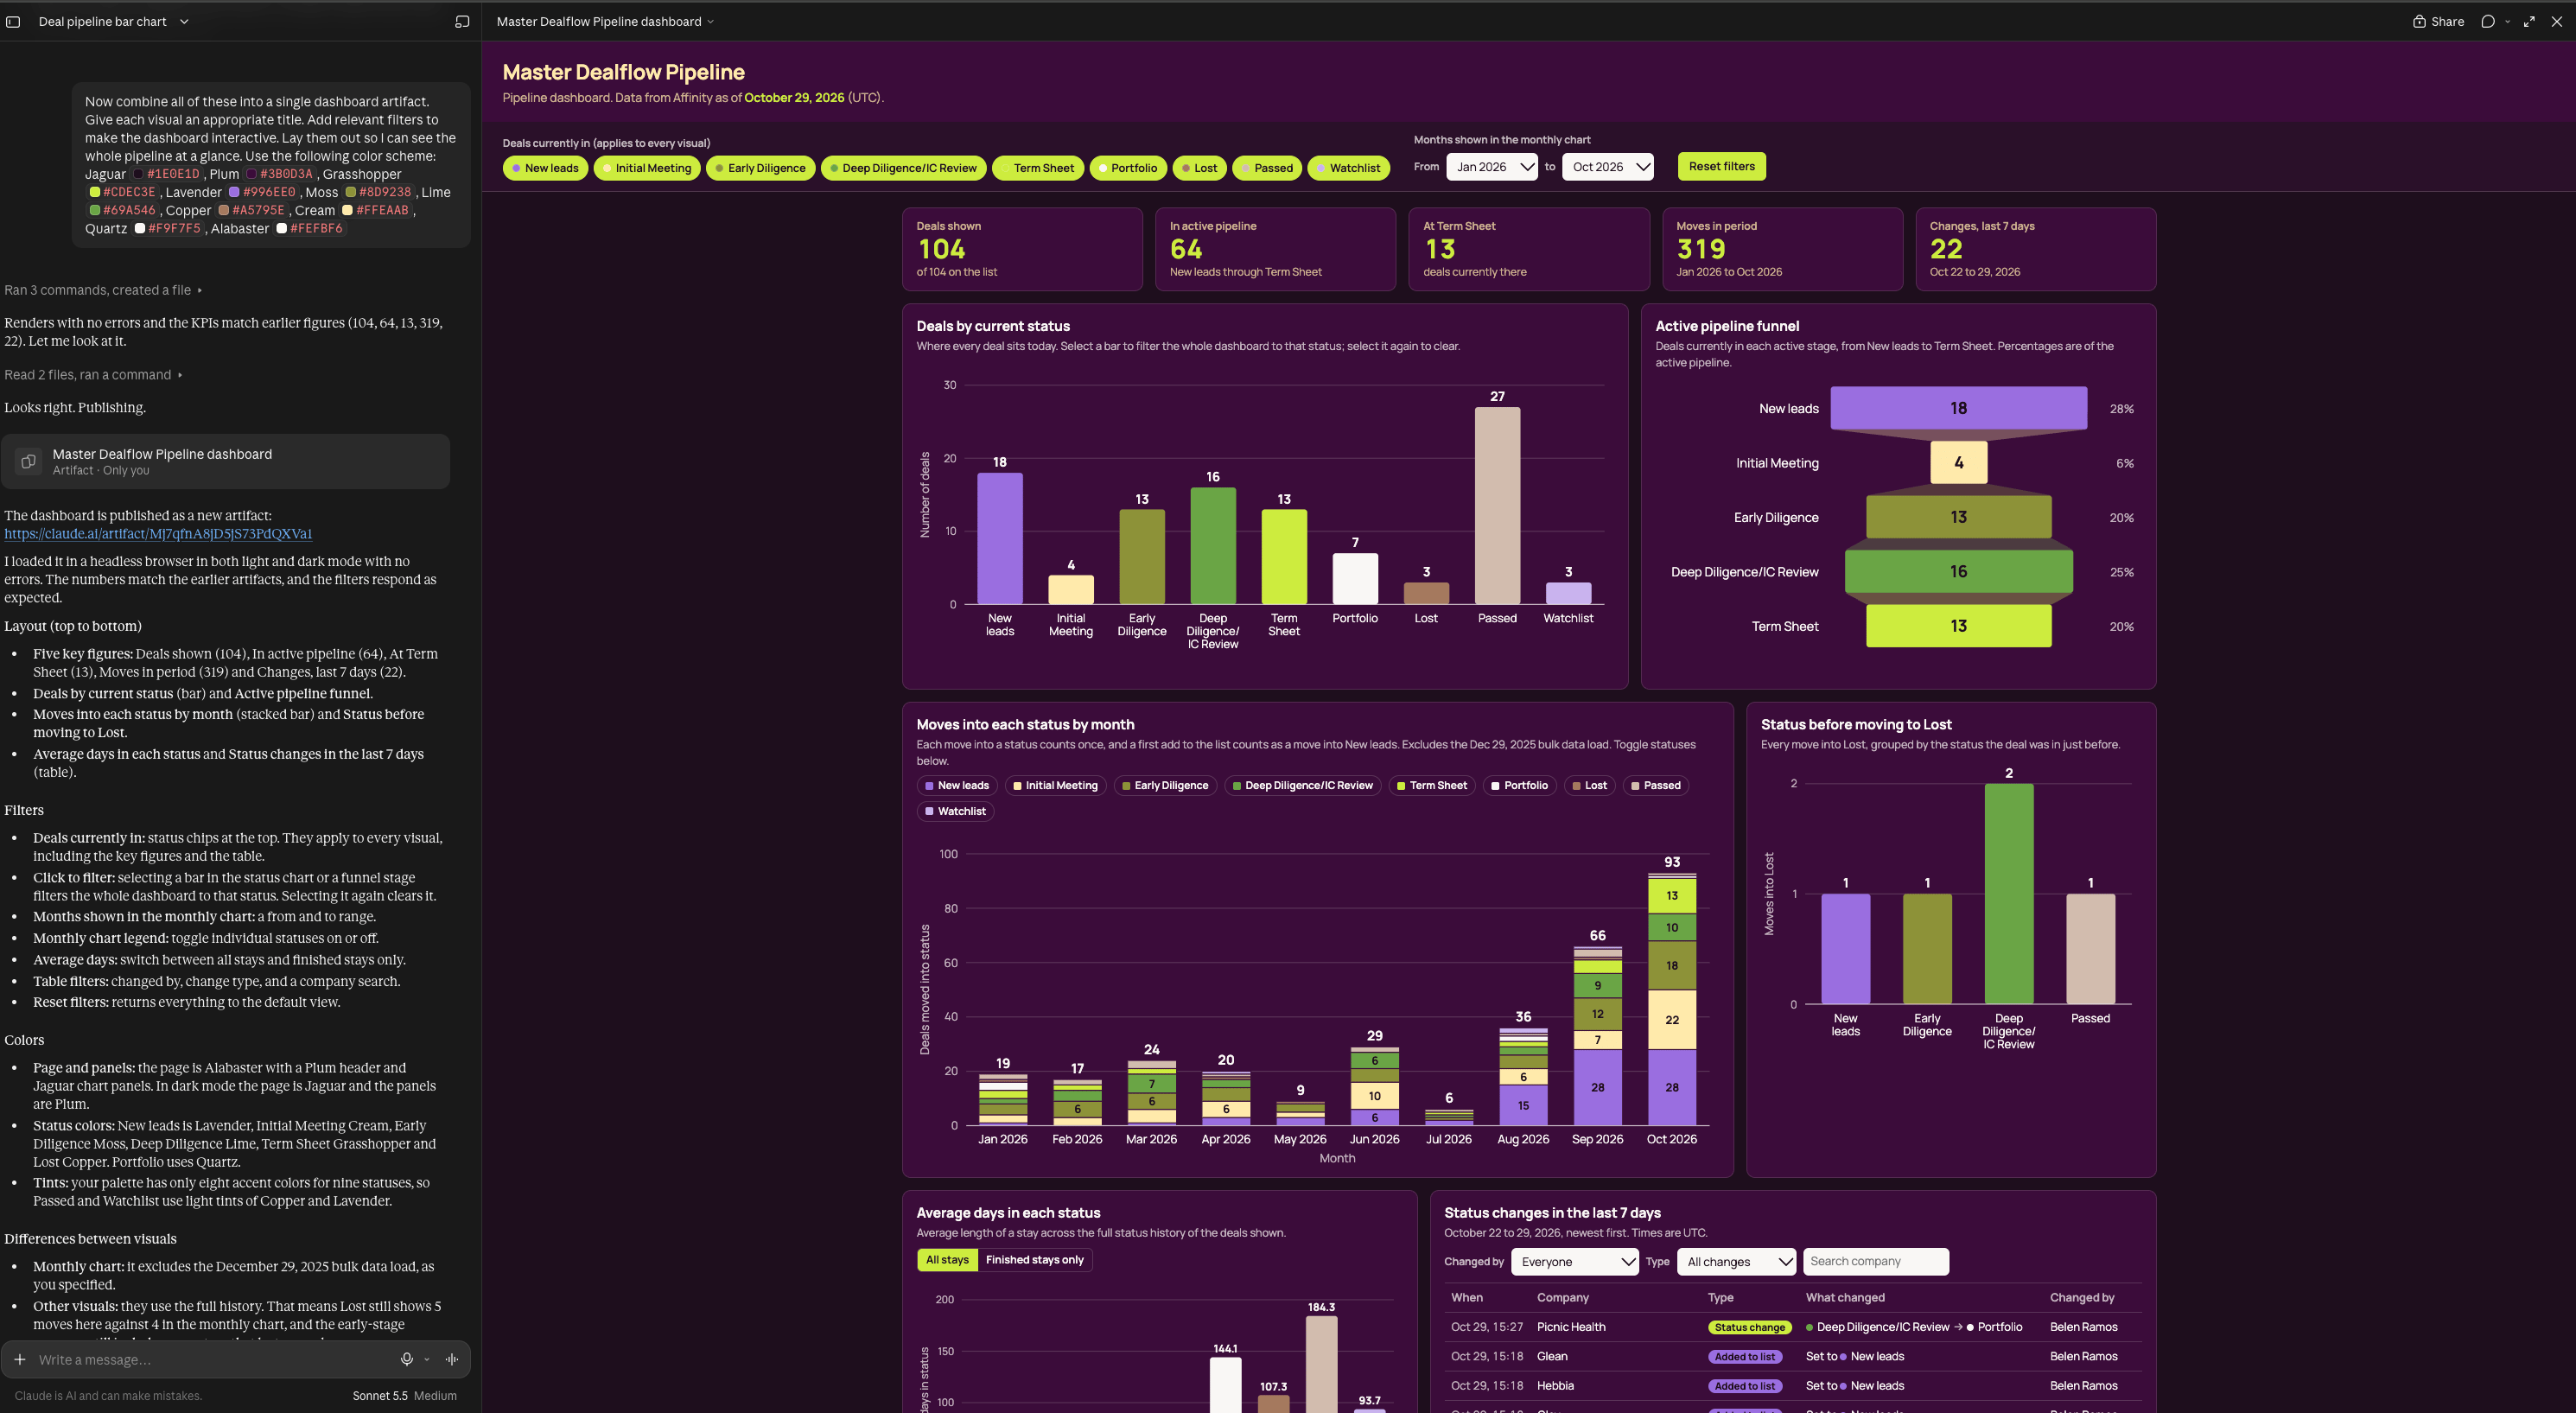The width and height of the screenshot is (2576, 1413).
Task: Toggle the sidebar panel icon
Action: pos(13,21)
